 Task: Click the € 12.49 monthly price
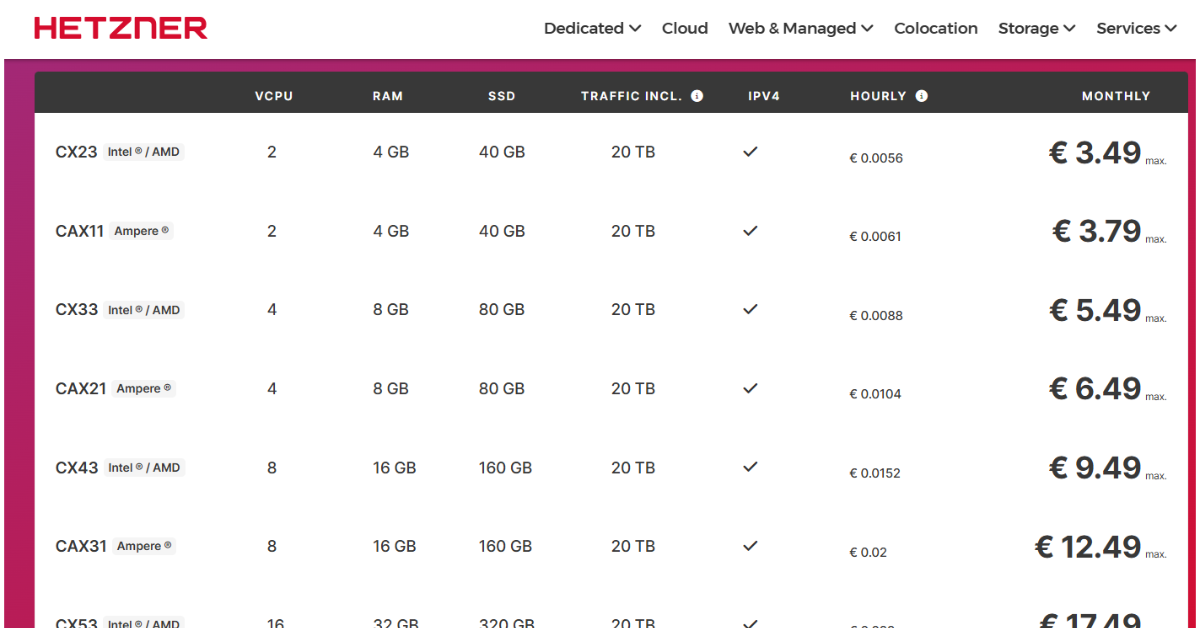coord(1088,546)
